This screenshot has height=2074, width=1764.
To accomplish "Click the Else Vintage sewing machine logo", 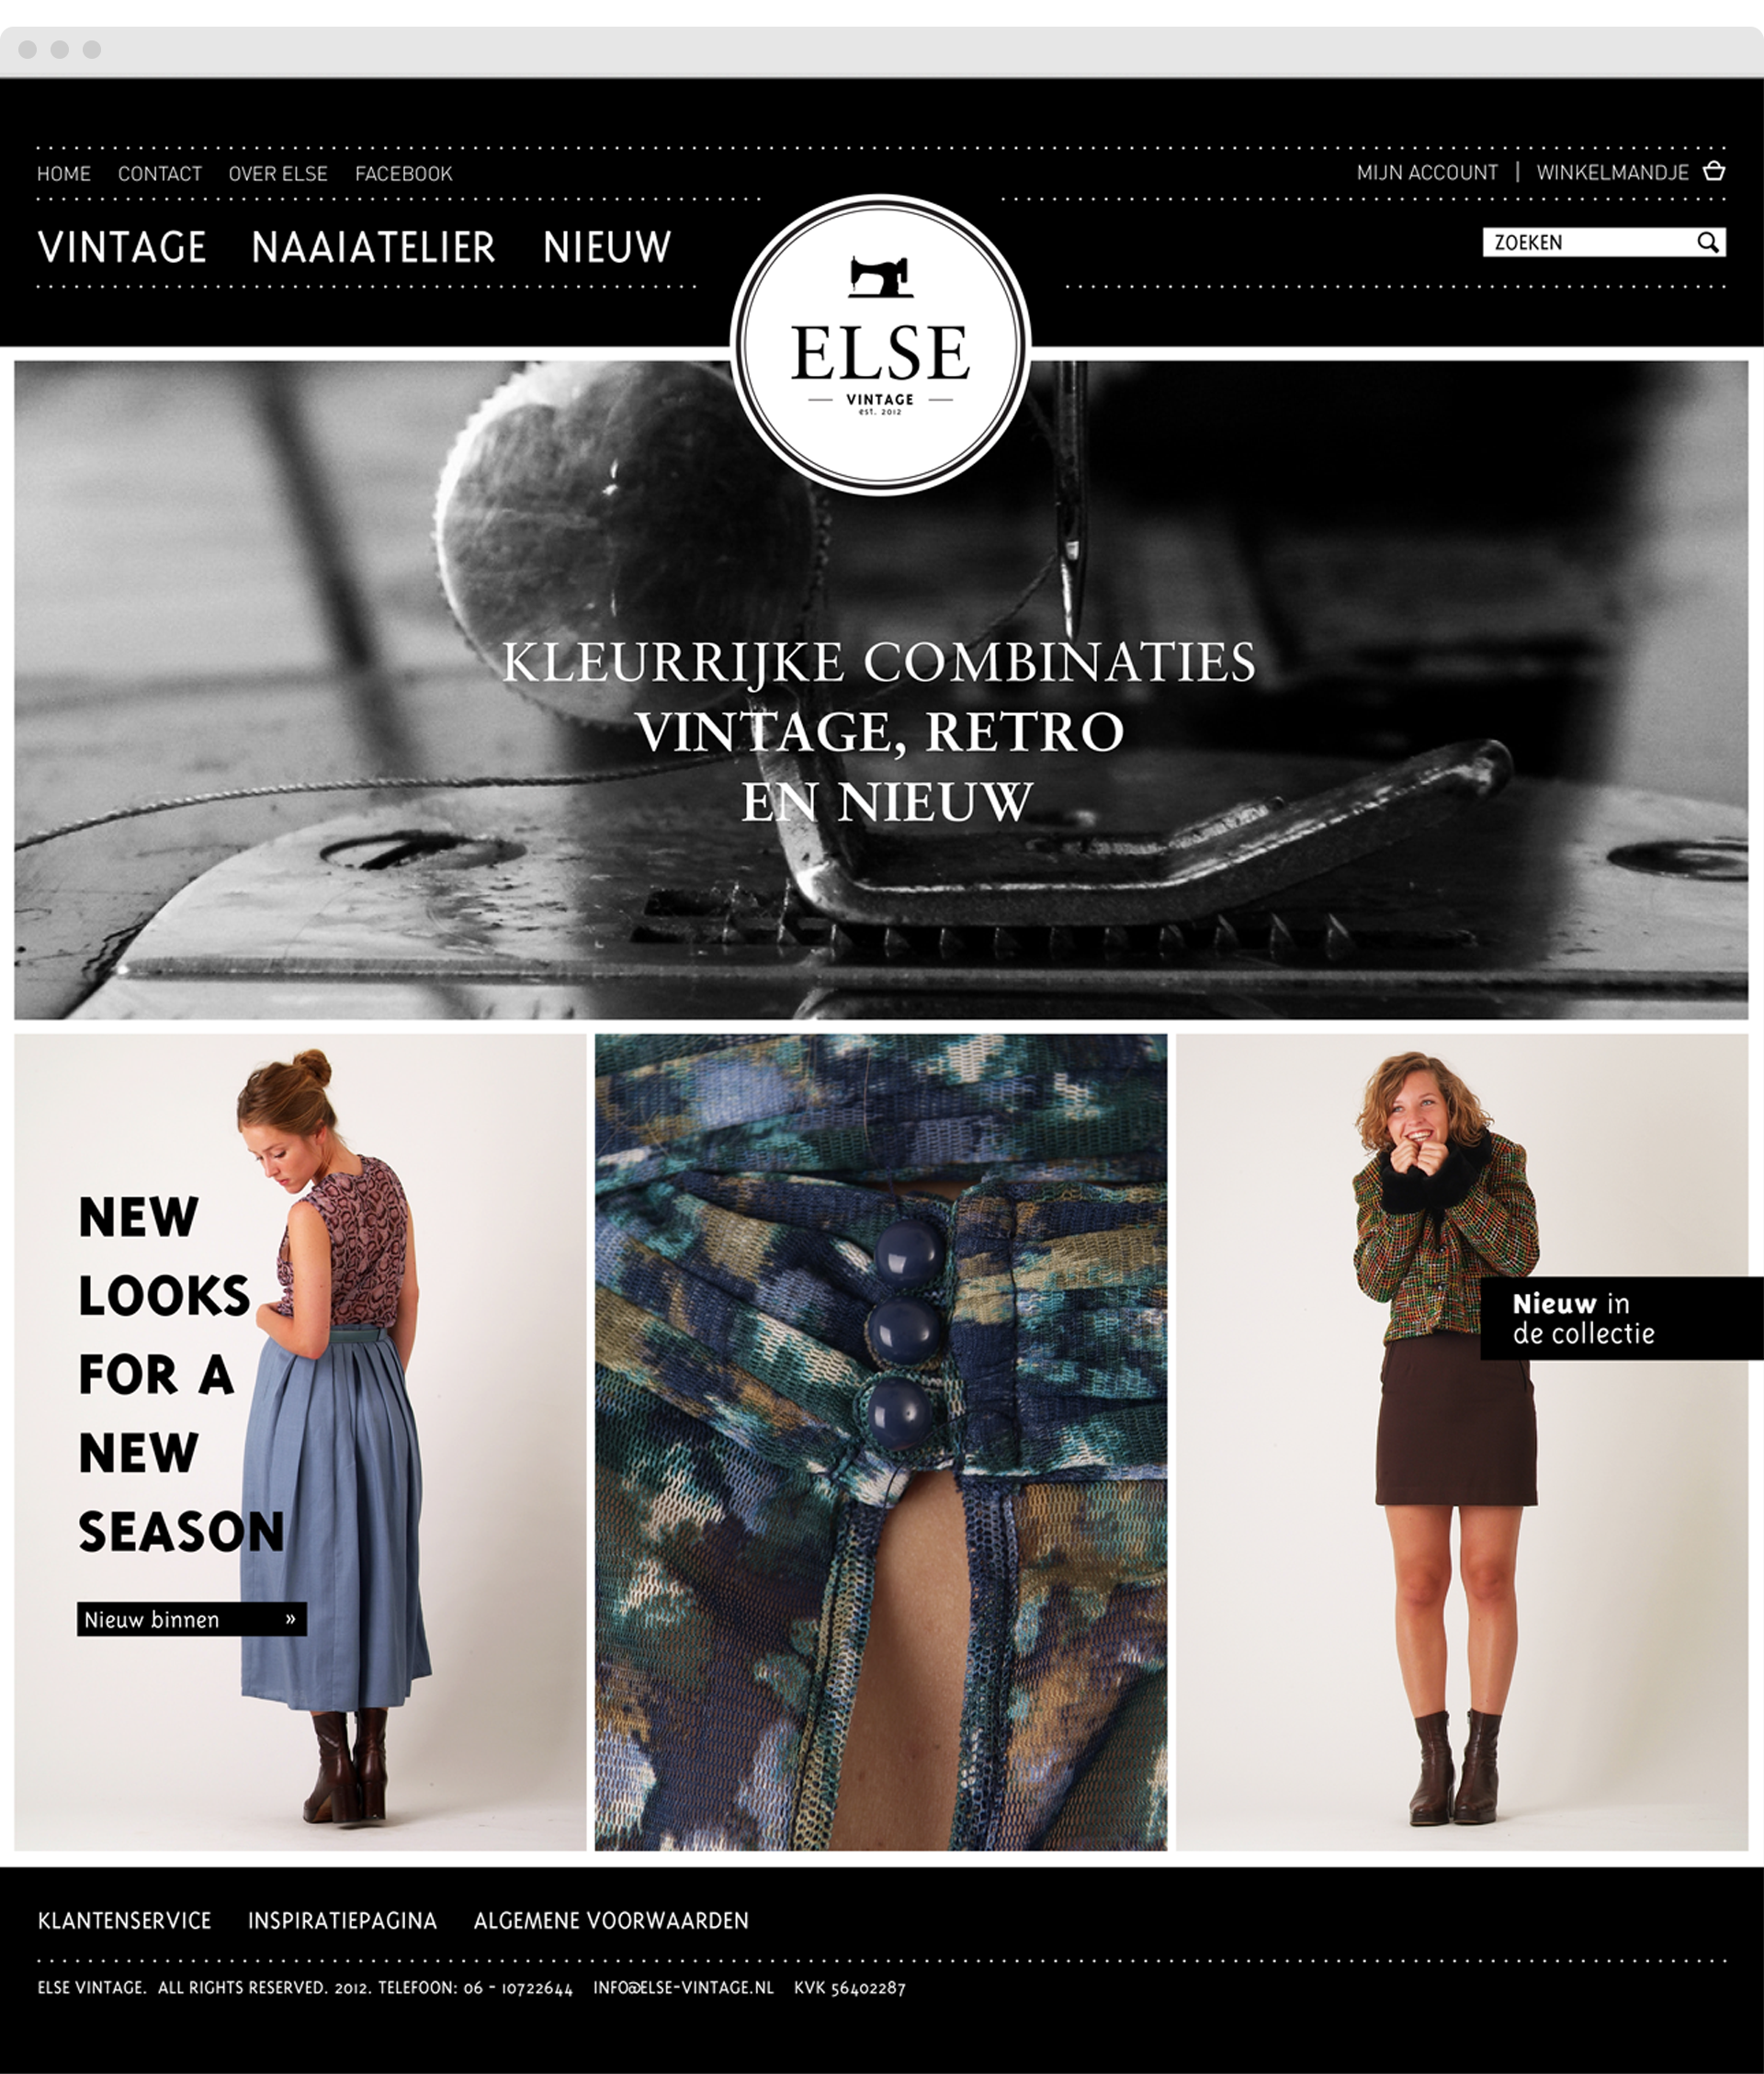I will click(881, 344).
